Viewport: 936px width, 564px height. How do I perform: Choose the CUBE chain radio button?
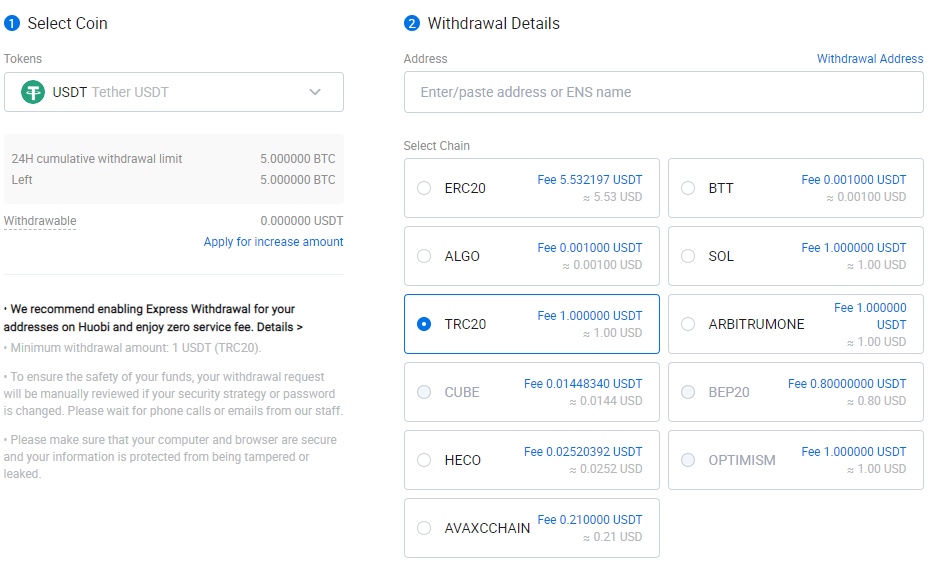point(424,392)
